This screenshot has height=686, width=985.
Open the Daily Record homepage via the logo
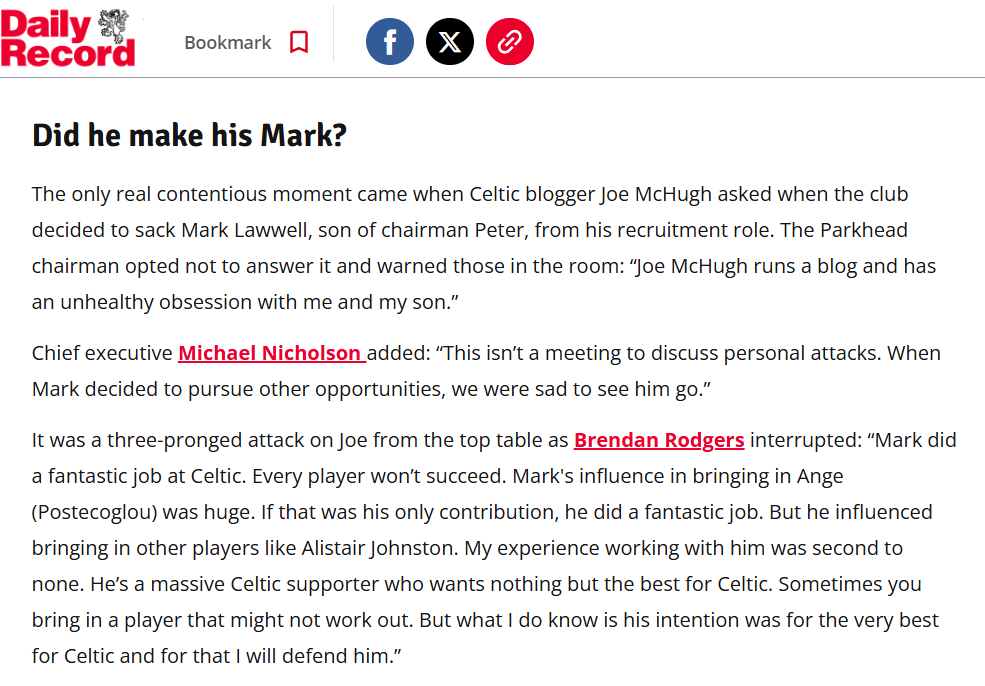point(68,39)
